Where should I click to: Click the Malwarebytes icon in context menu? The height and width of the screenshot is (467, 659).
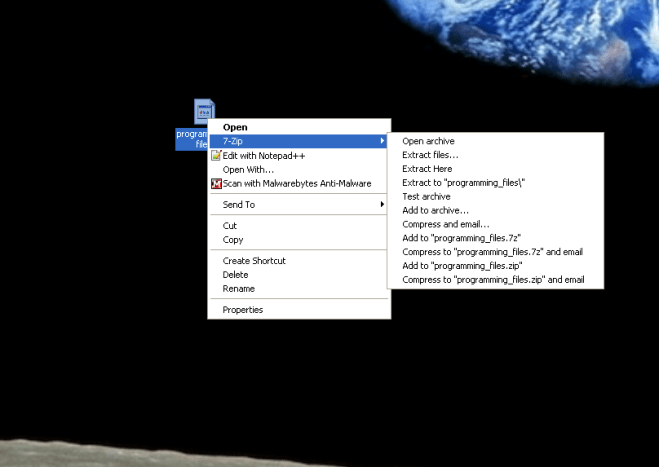[x=215, y=183]
